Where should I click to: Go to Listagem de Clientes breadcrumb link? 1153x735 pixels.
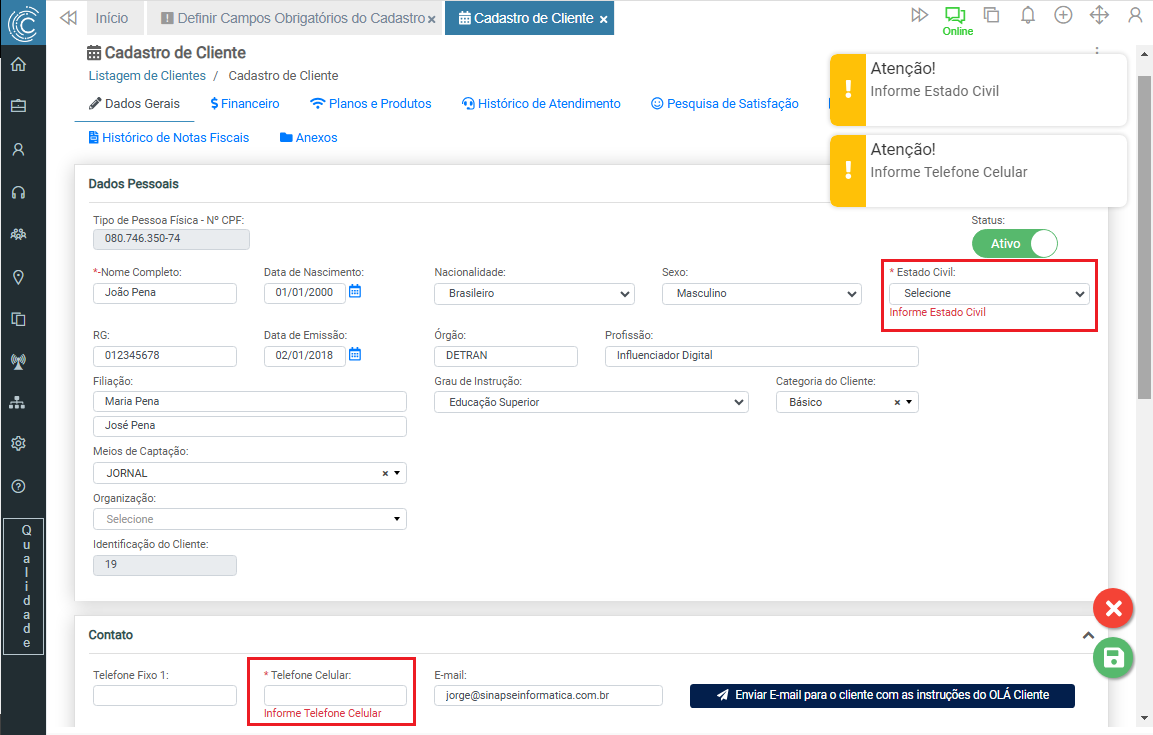[147, 76]
